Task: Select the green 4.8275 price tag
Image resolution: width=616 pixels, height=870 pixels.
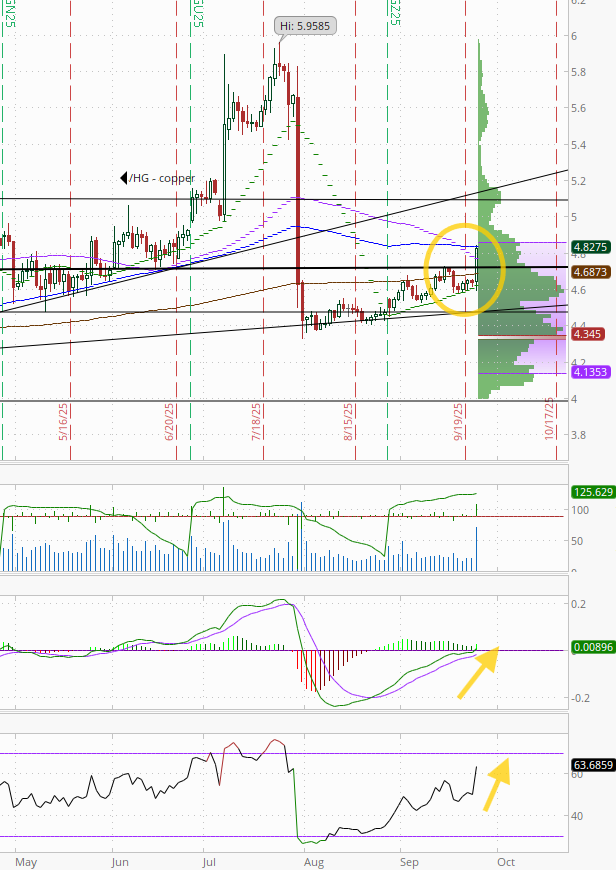Action: 592,247
